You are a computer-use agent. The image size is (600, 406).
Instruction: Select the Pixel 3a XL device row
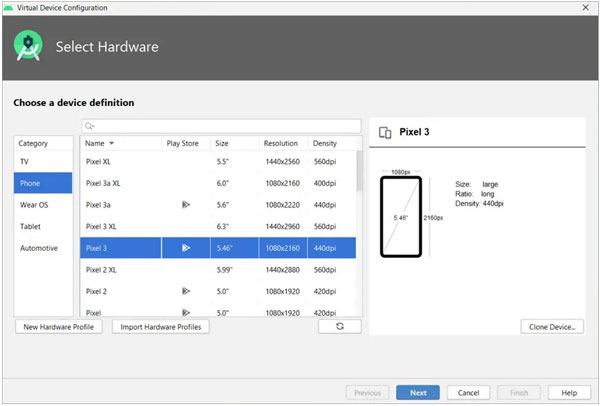click(x=218, y=183)
